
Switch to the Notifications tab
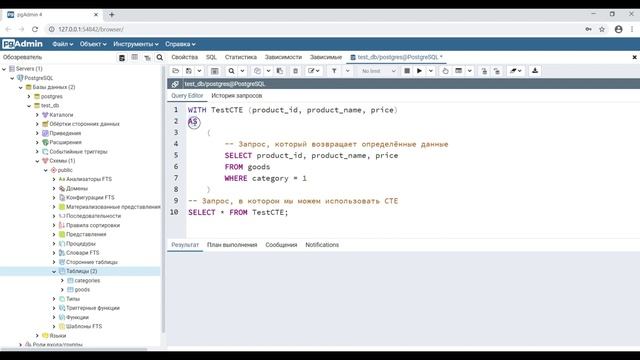click(322, 245)
